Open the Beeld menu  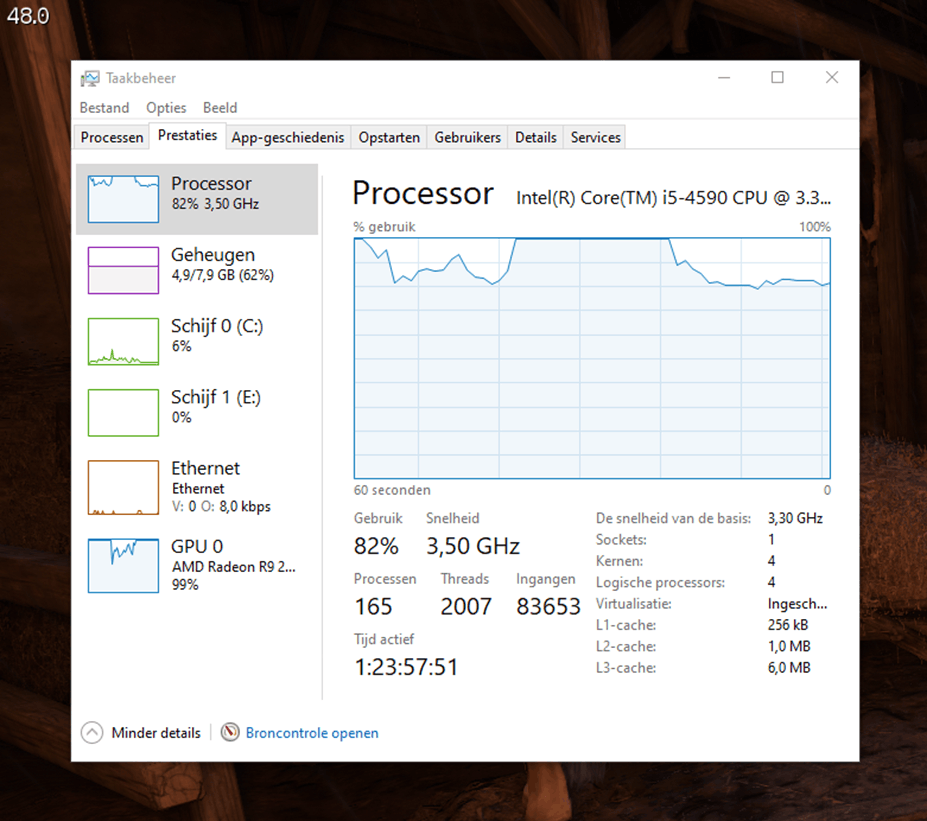click(220, 108)
